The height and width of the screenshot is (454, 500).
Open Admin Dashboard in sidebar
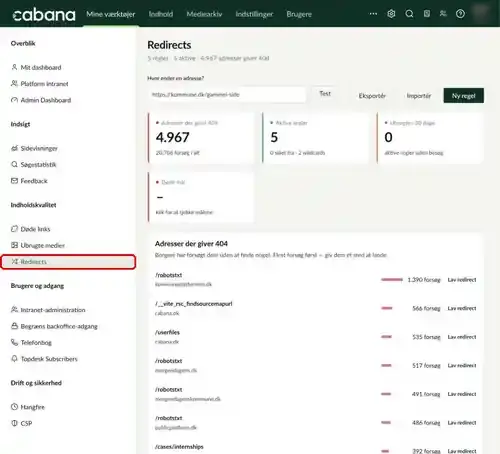click(46, 100)
